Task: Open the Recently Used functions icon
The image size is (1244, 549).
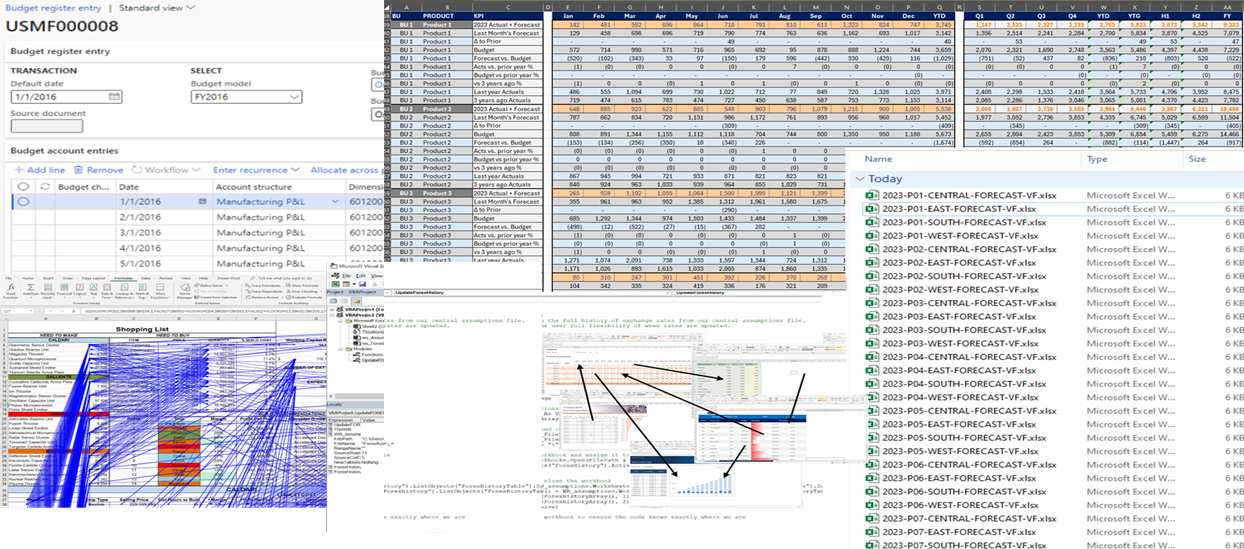Action: [x=48, y=287]
